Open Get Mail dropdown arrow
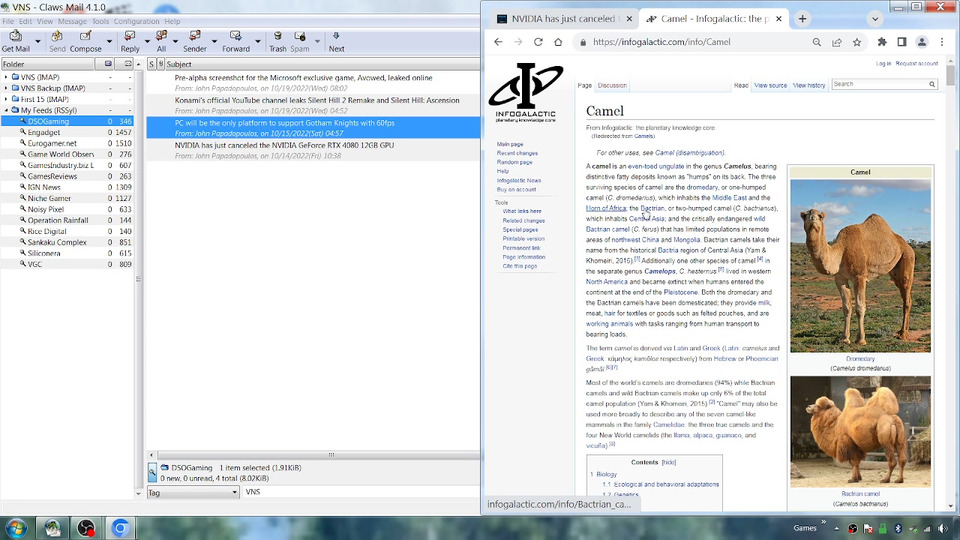 [x=38, y=42]
